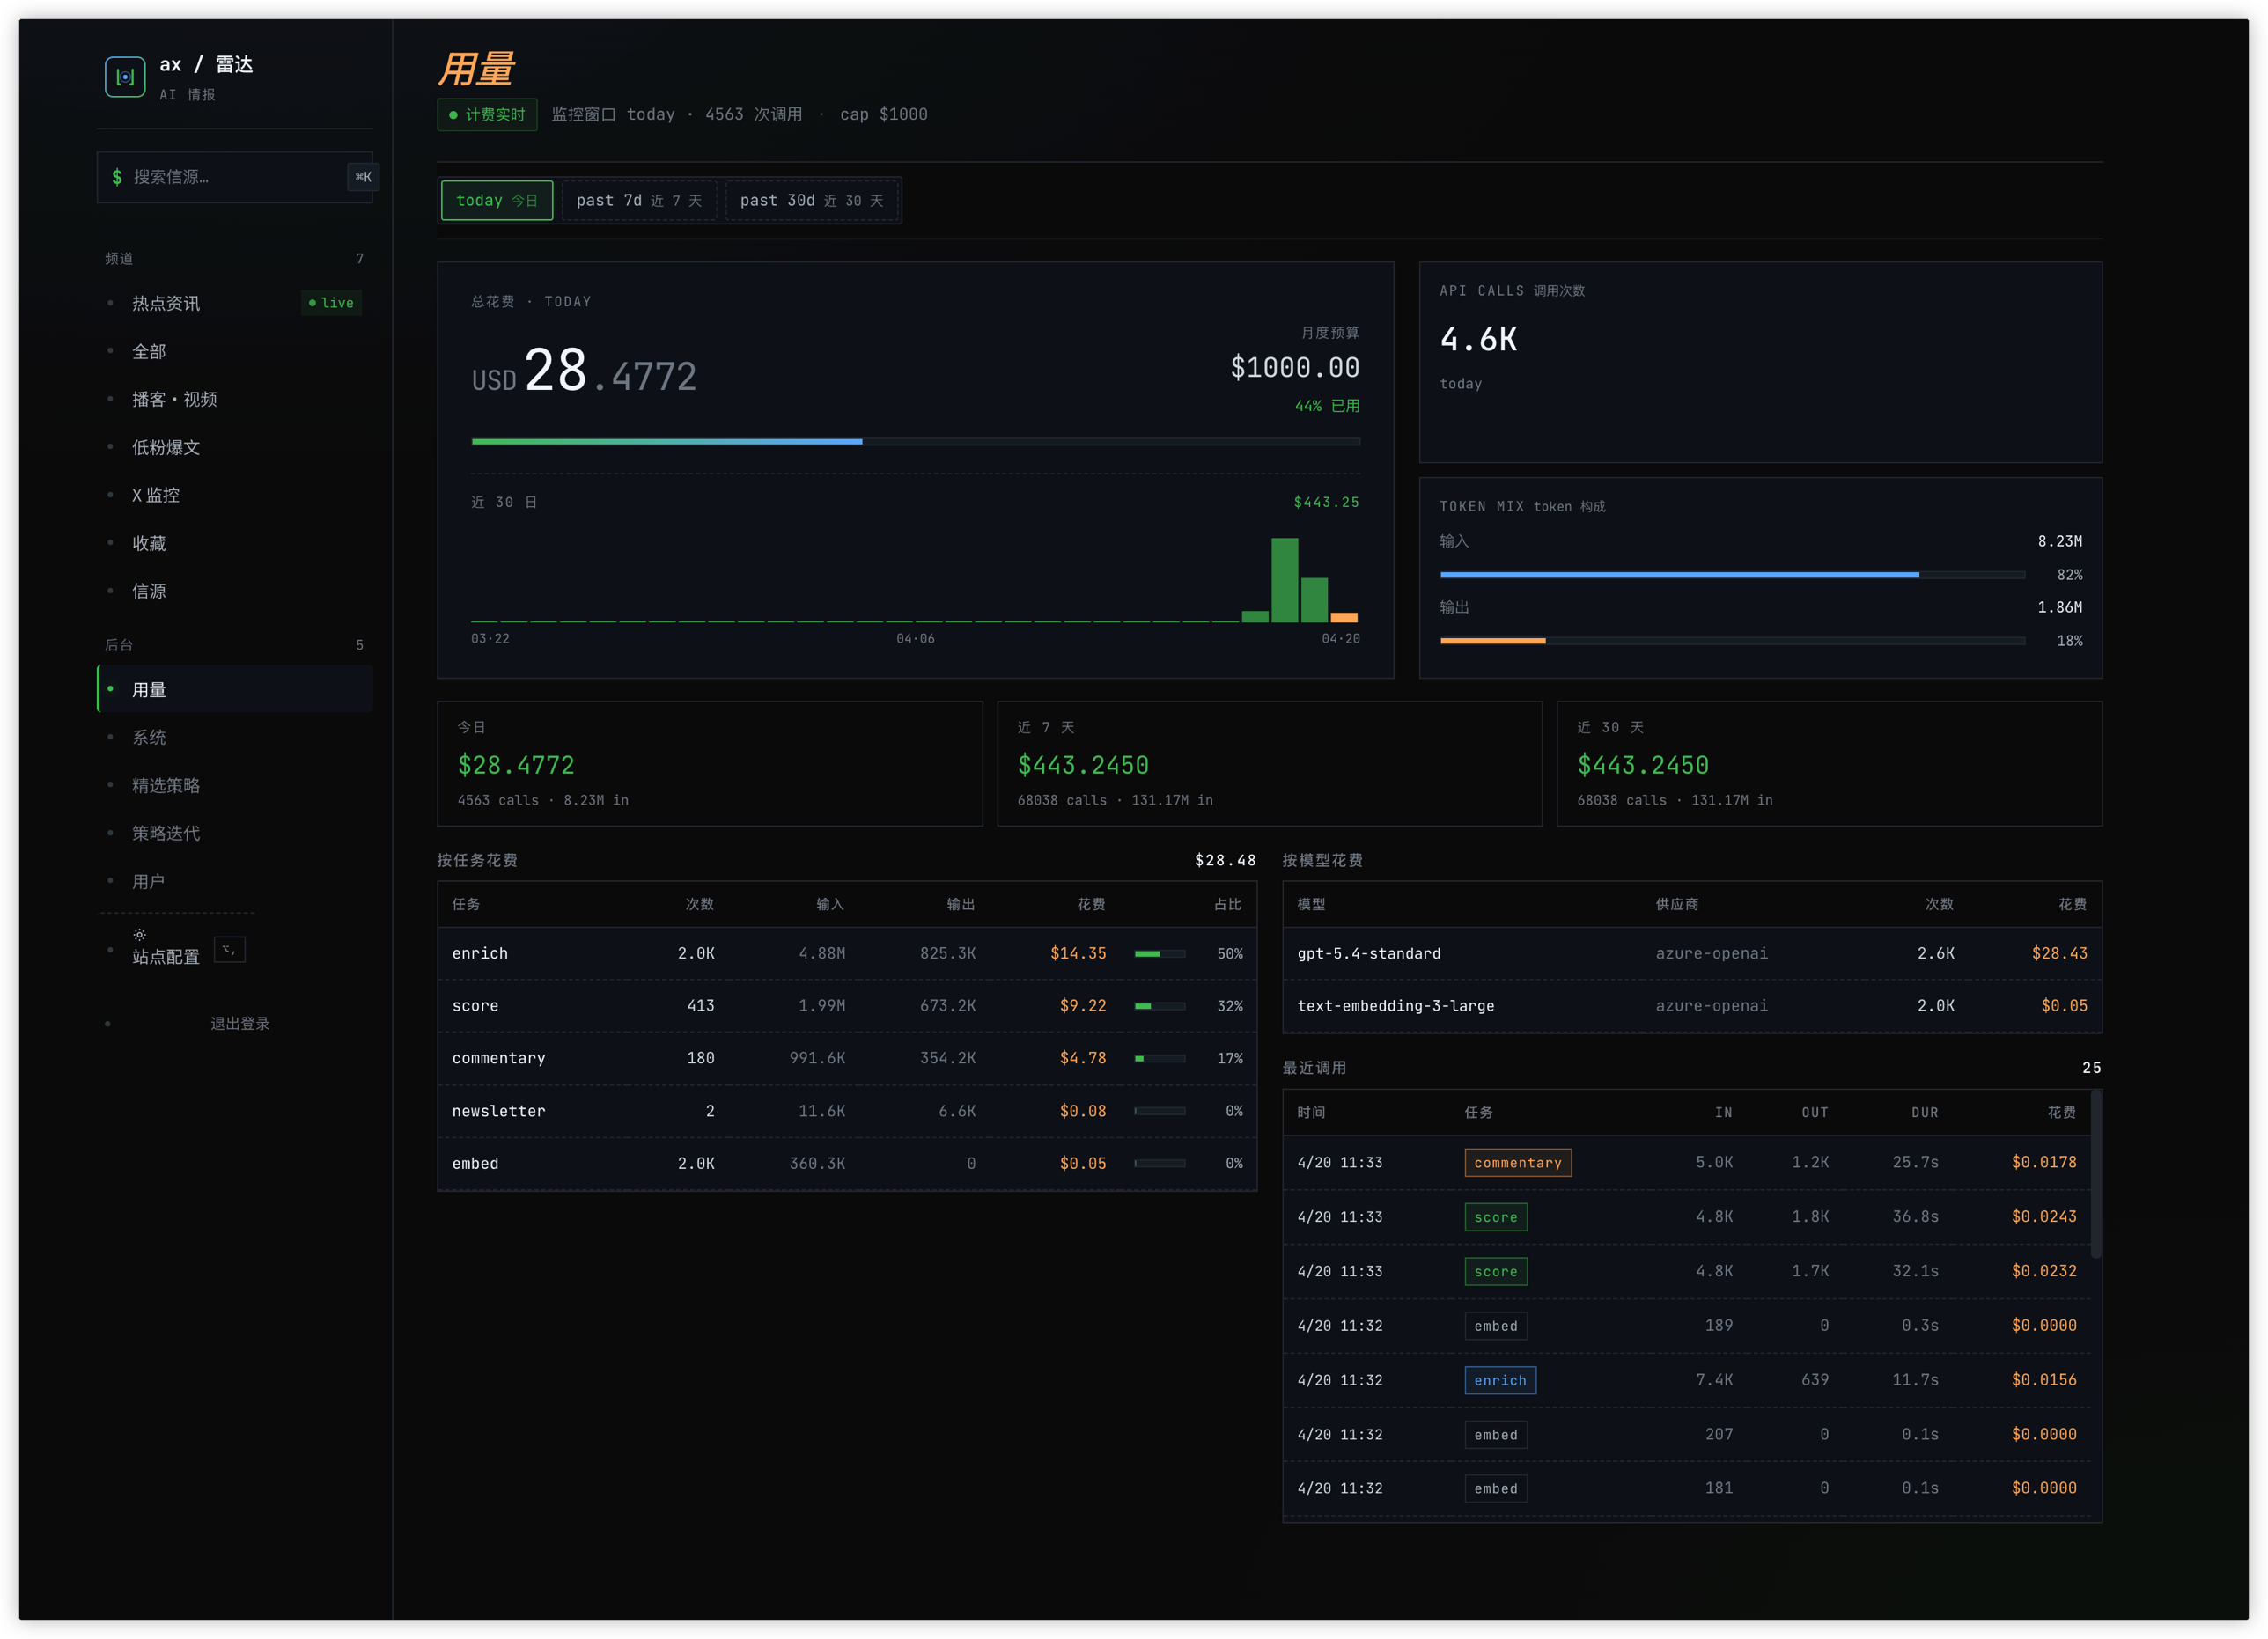Click the ax/雷达 radar logo icon
This screenshot has width=2268, height=1639.
click(125, 75)
